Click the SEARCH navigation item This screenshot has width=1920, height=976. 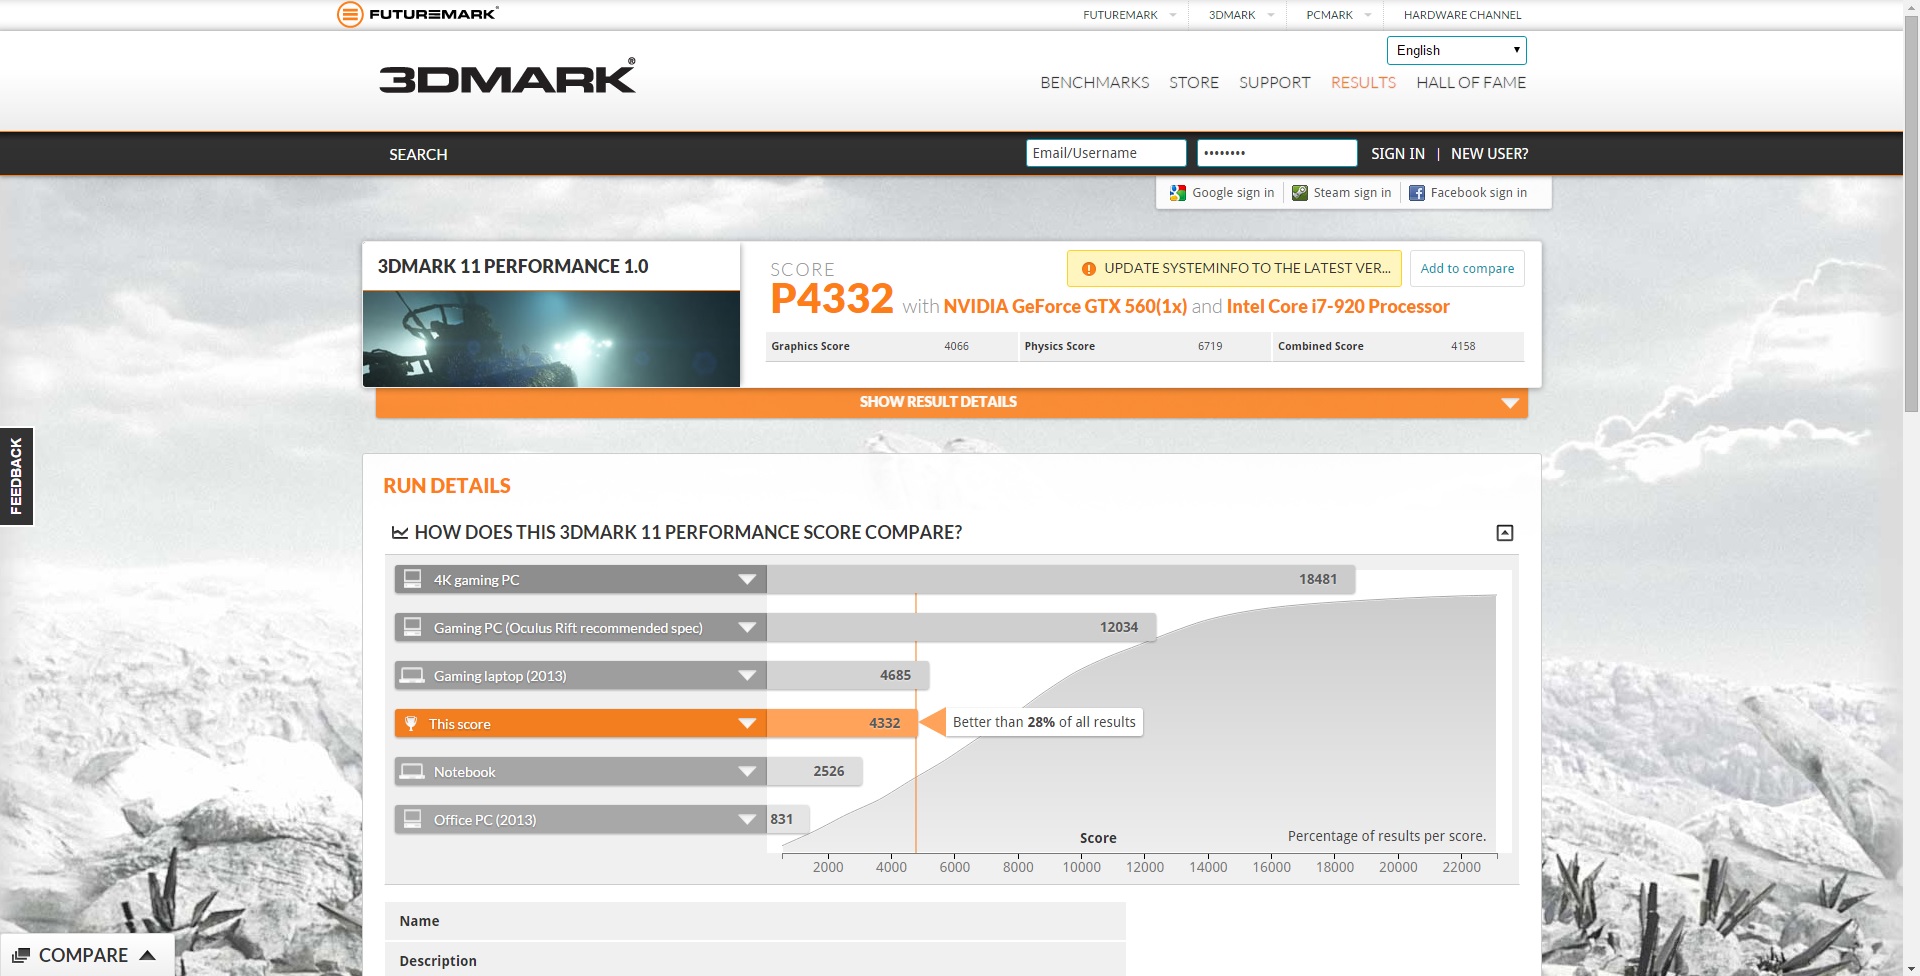point(418,155)
